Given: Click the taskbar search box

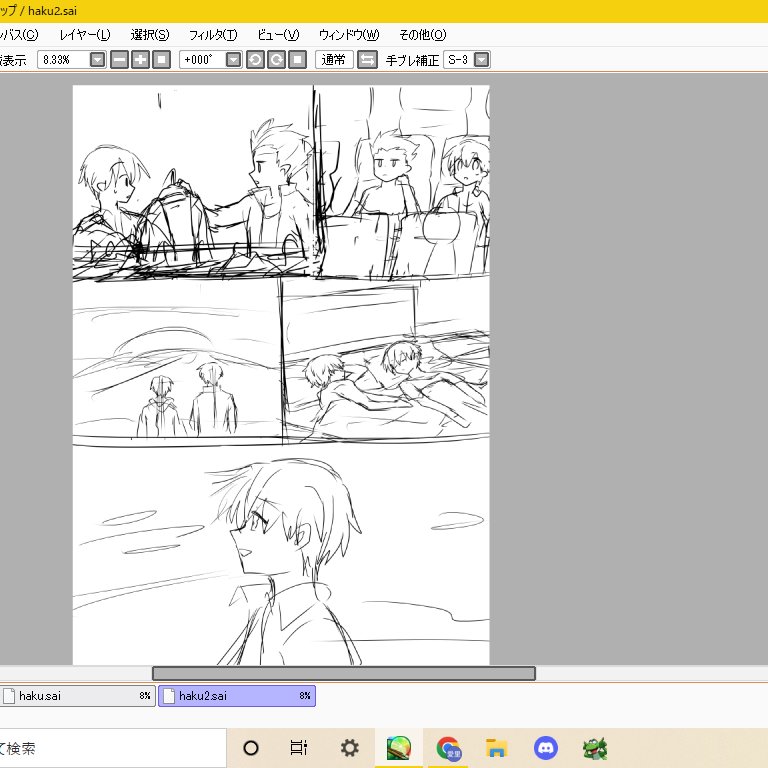Looking at the screenshot, I should [113, 748].
